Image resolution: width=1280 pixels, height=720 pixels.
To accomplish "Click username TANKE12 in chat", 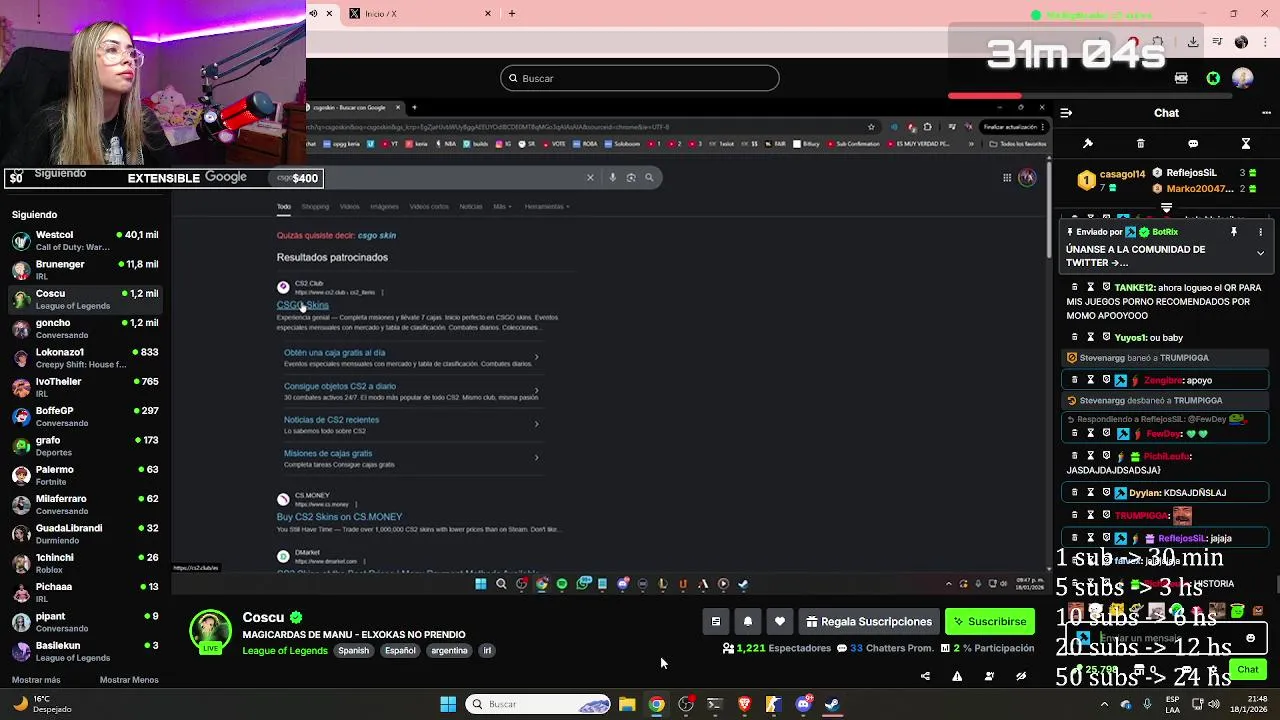I will coord(1135,288).
